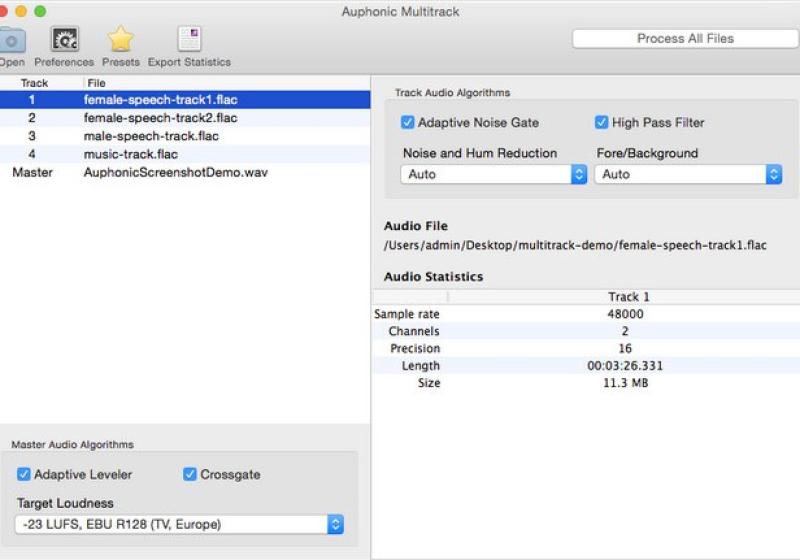
Task: Click the Track column header
Action: (x=35, y=83)
